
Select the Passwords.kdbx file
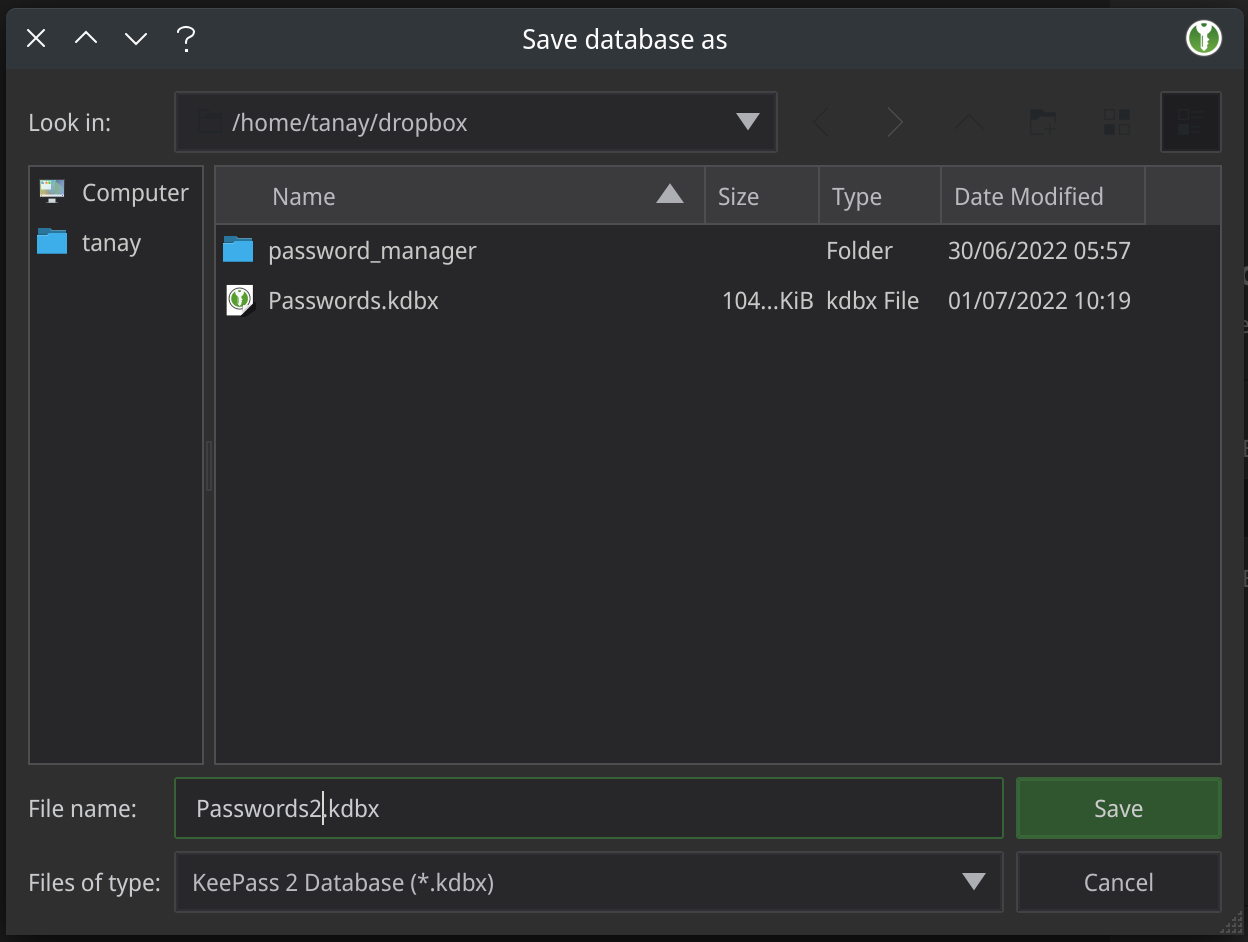pos(353,300)
